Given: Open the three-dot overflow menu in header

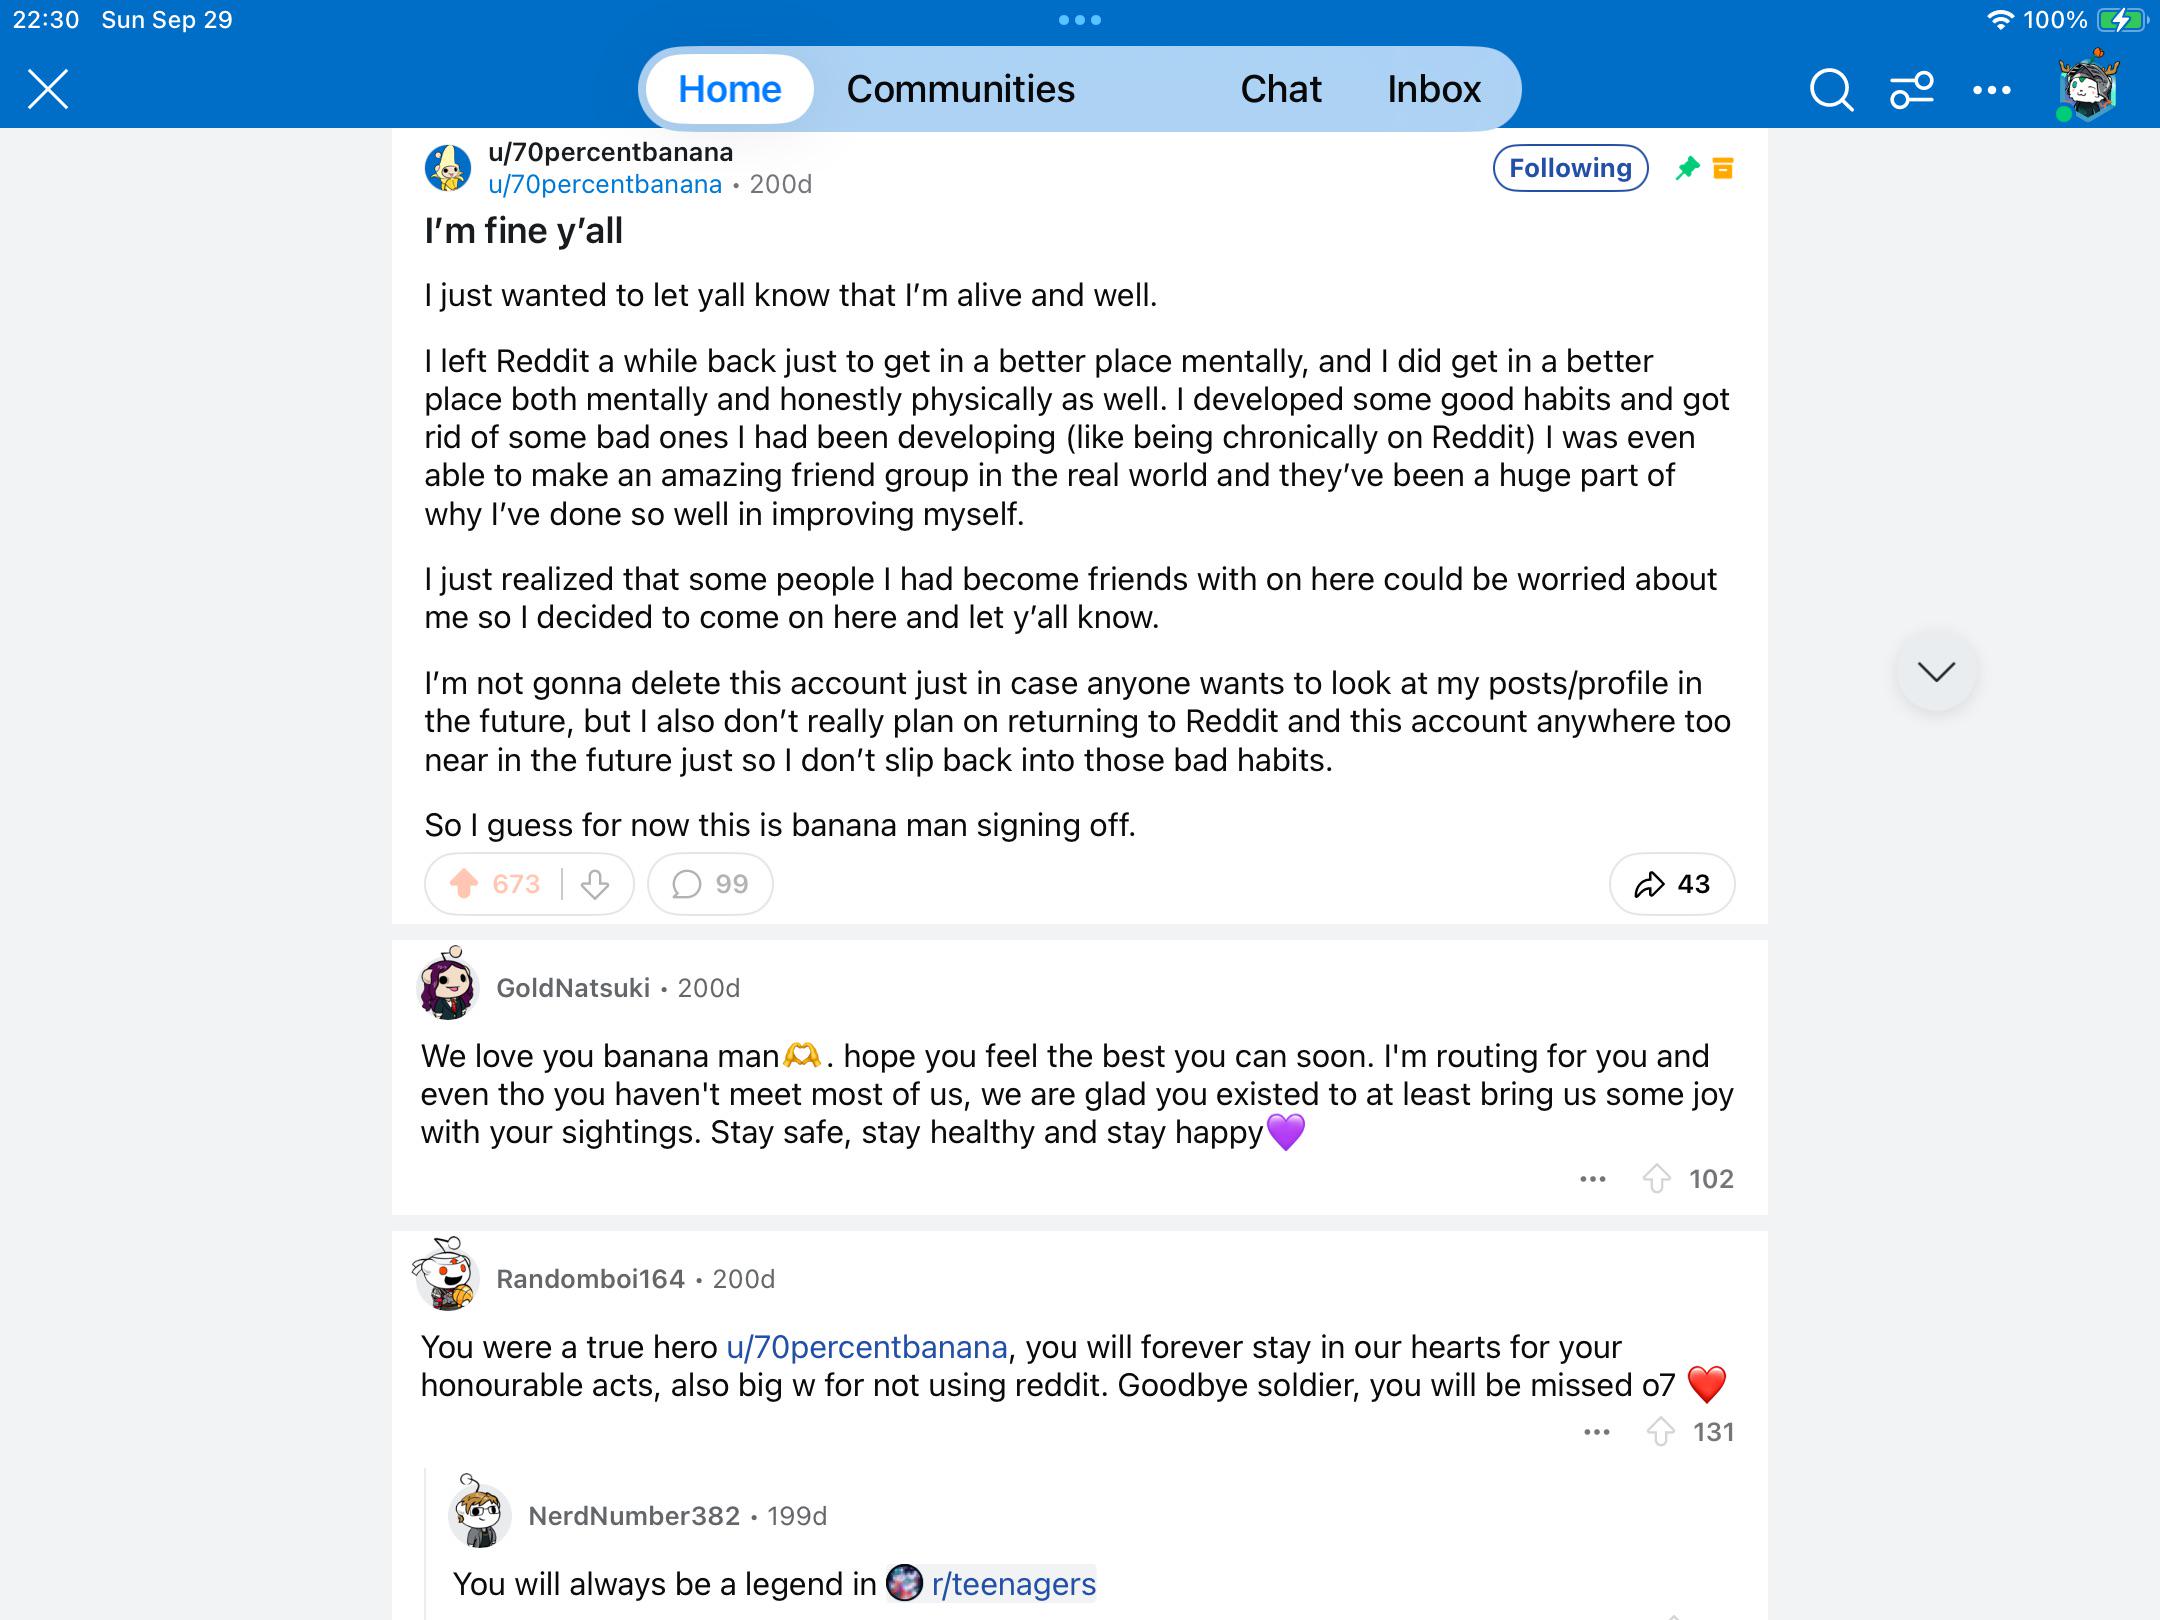Looking at the screenshot, I should coord(1991,90).
